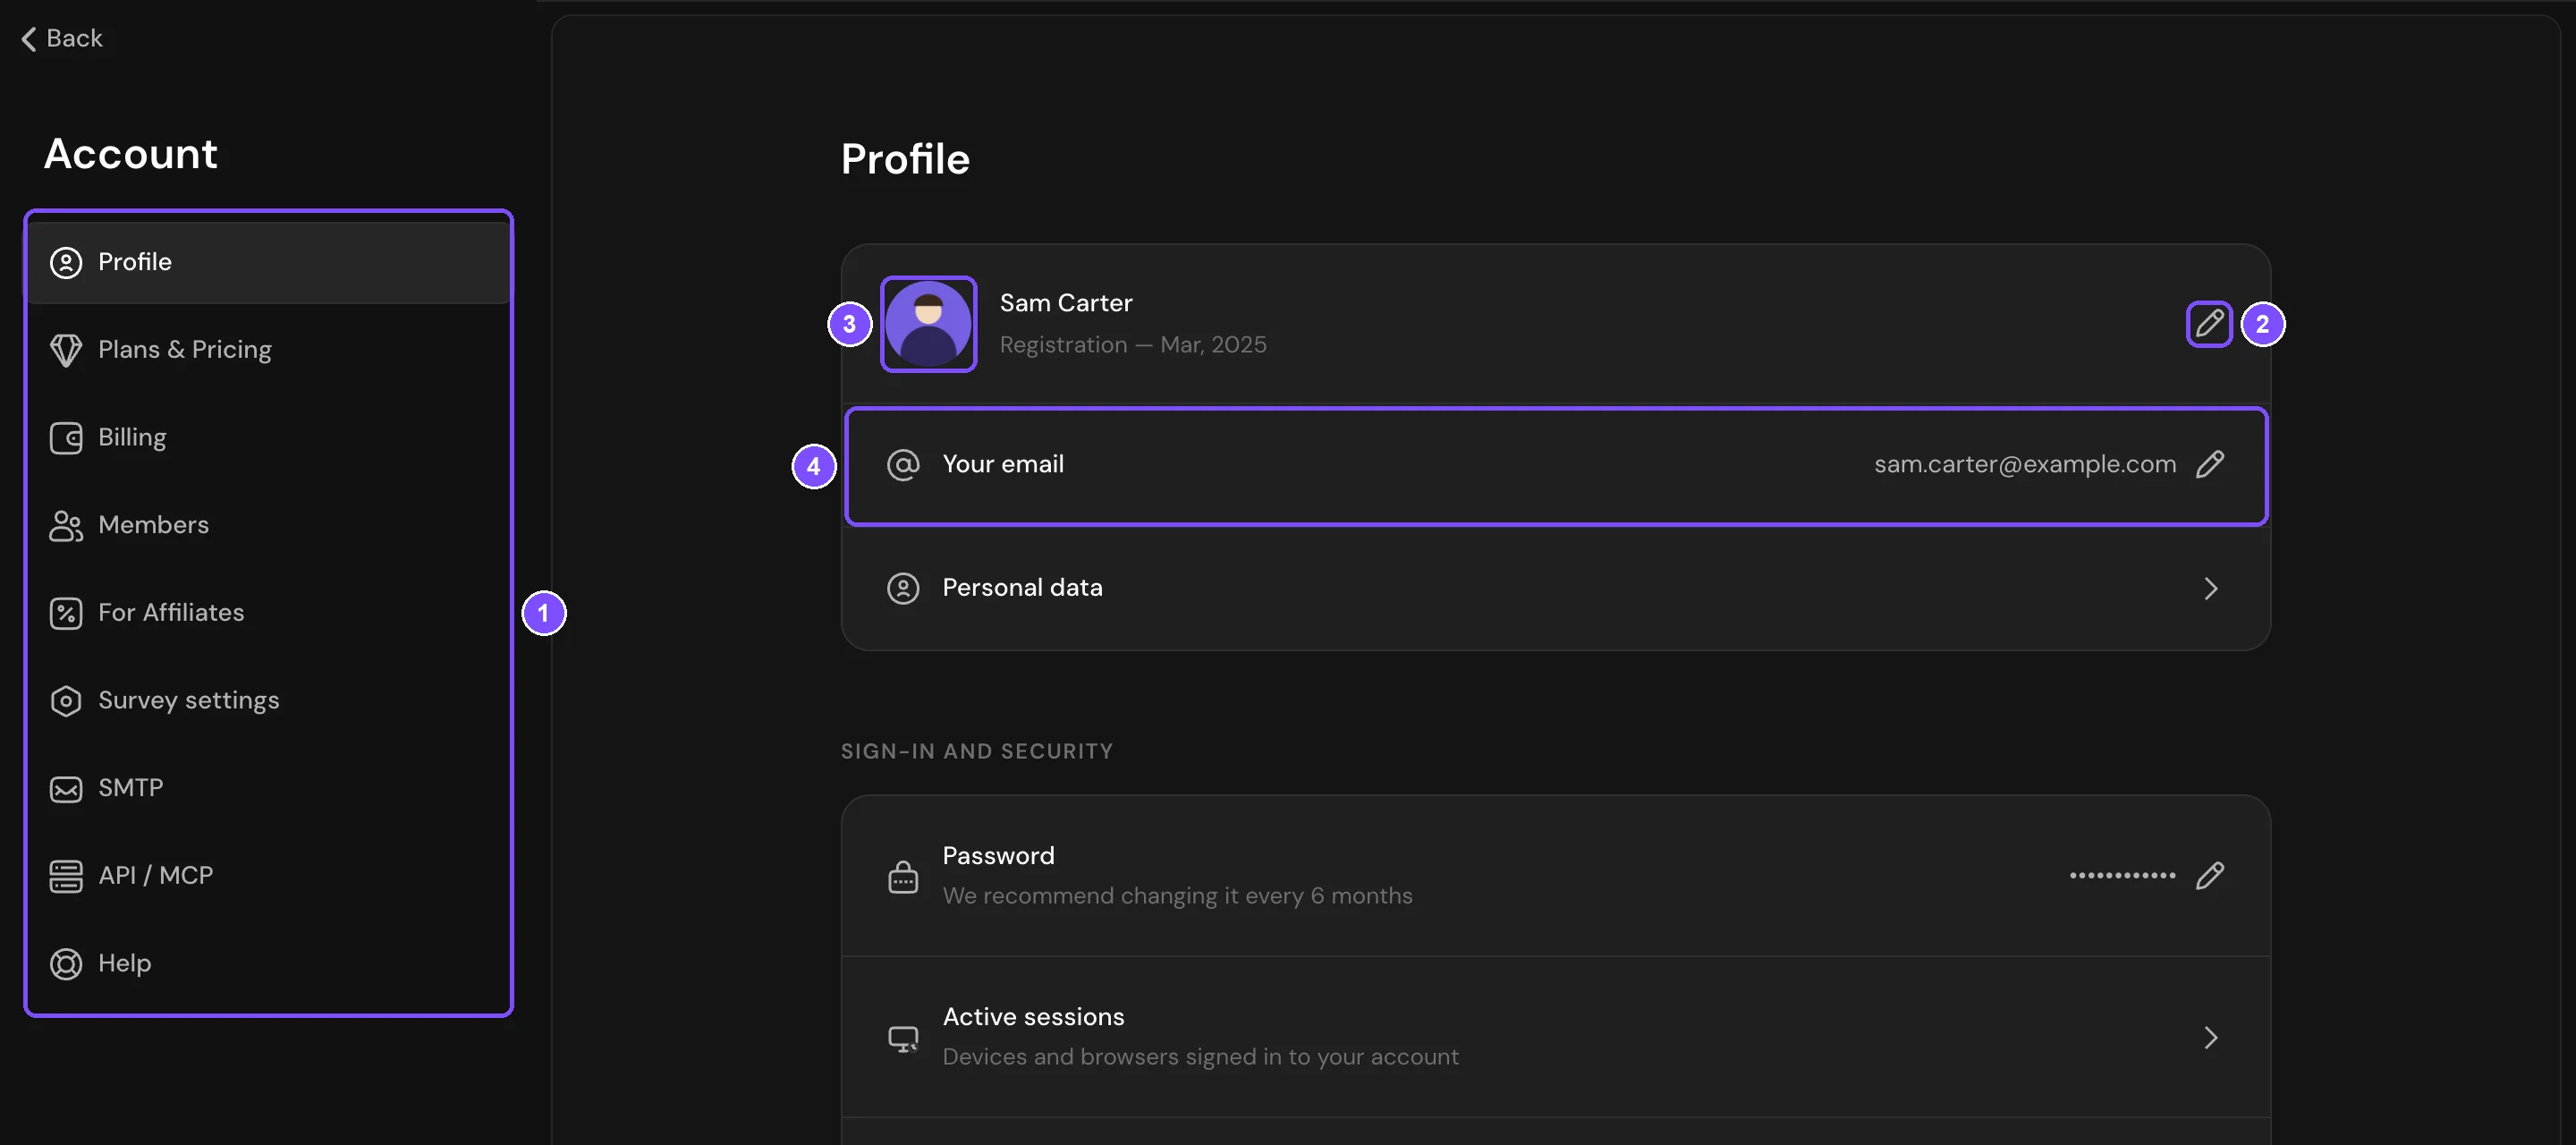Go to For Affiliates section
2576x1145 pixels.
click(268, 613)
